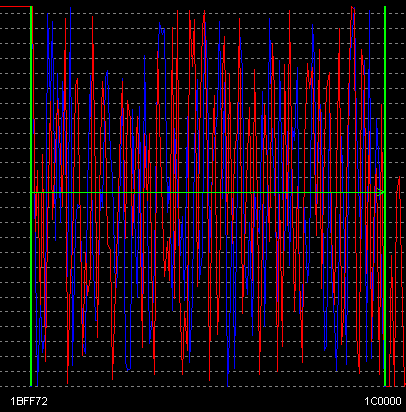Click the junction of center line and start marker

point(31,192)
